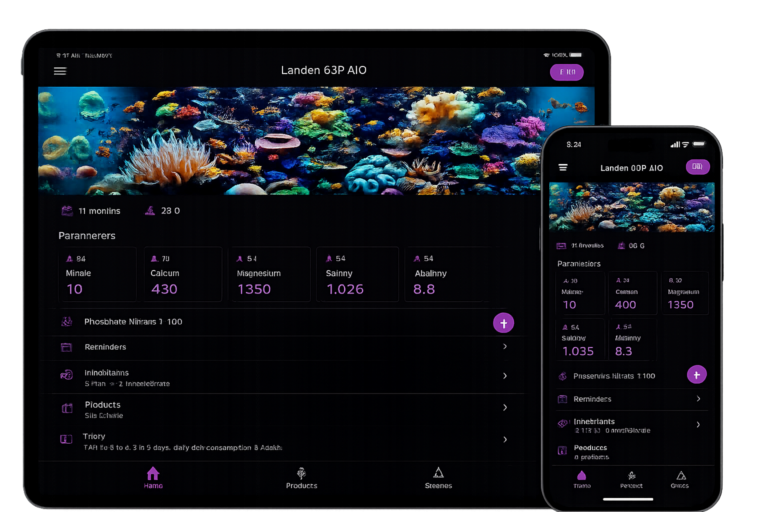Click the calendar icon under the phone's banner

tap(562, 245)
